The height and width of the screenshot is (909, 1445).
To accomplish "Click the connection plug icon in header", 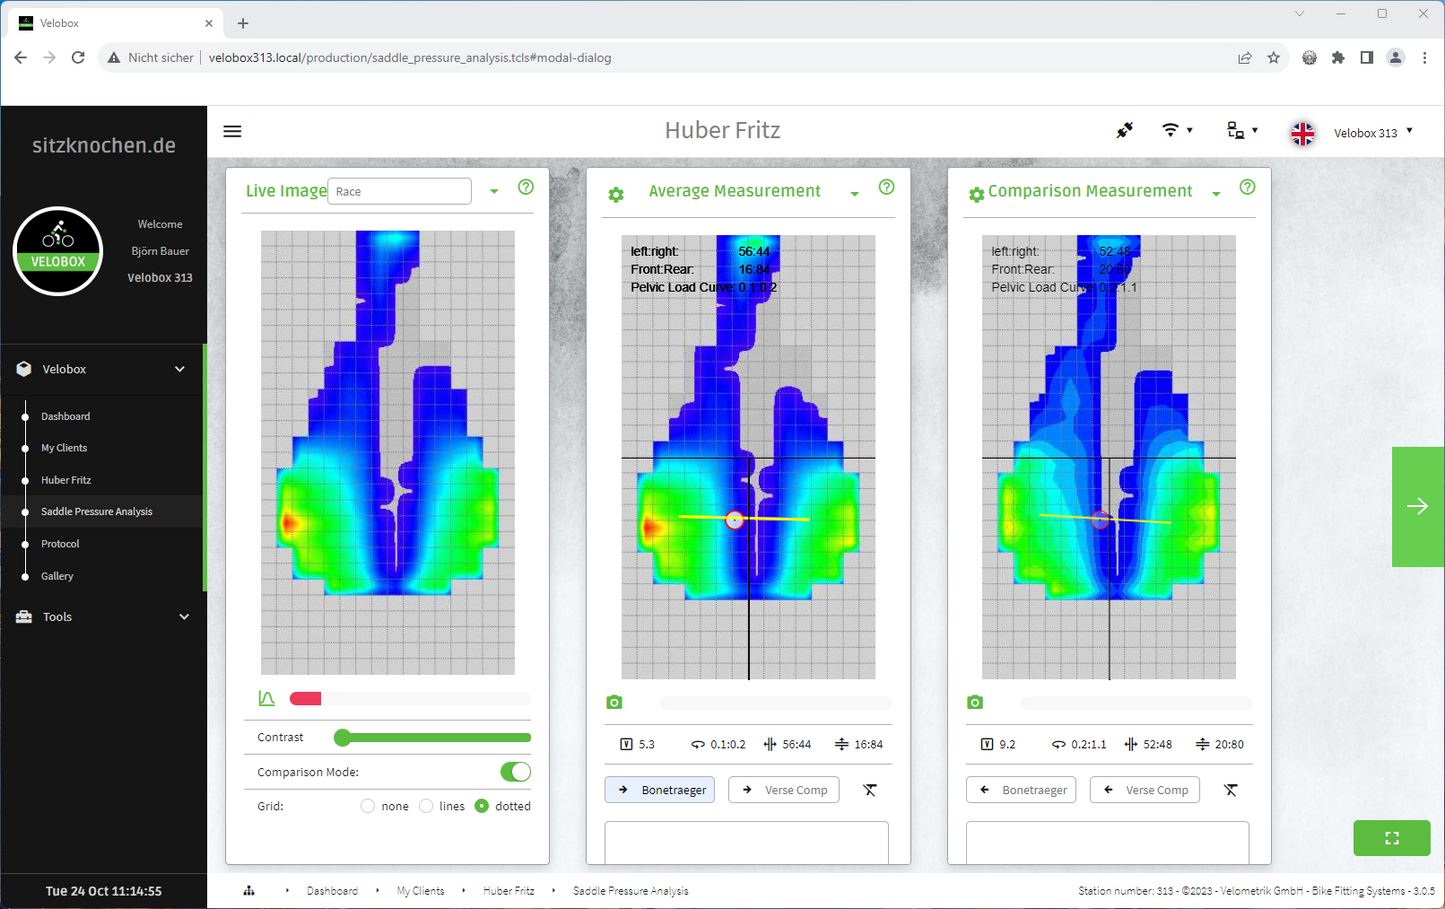I will tap(1125, 131).
